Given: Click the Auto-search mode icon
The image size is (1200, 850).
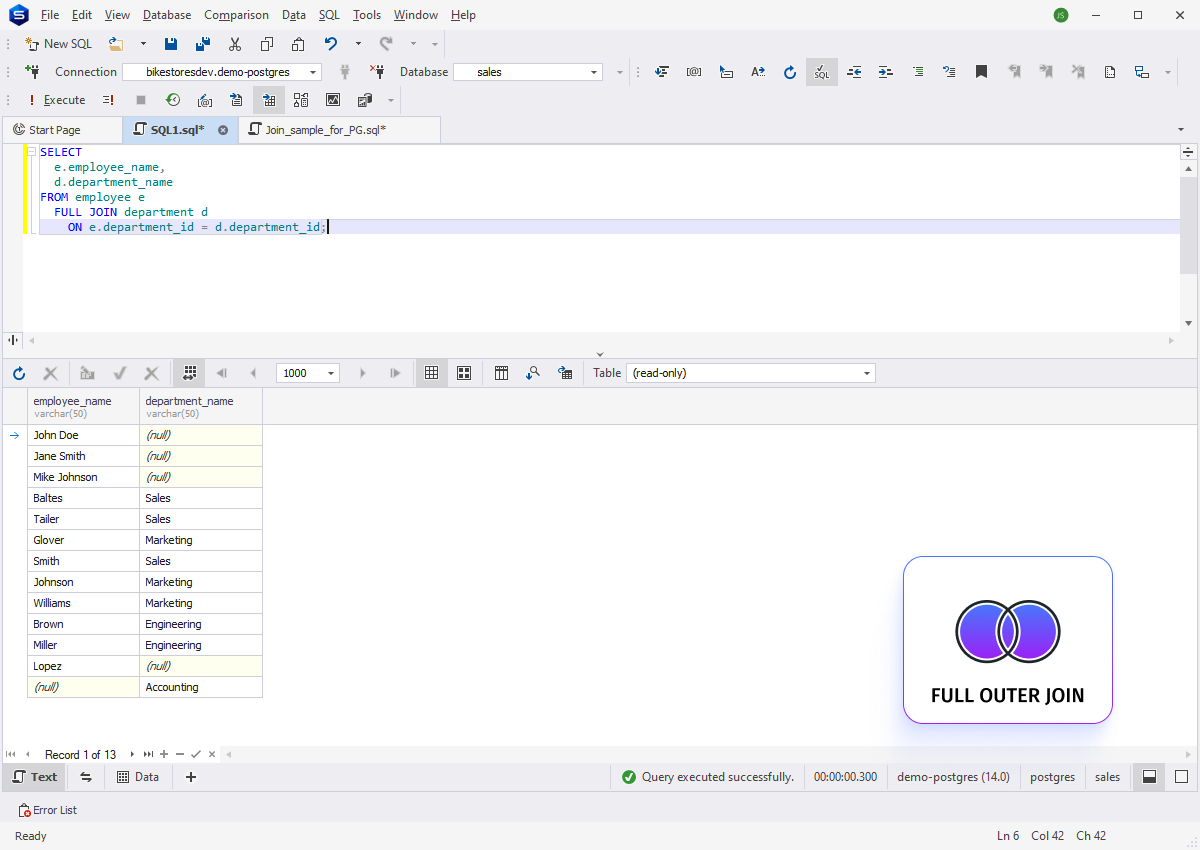Looking at the screenshot, I should pyautogui.click(x=534, y=373).
